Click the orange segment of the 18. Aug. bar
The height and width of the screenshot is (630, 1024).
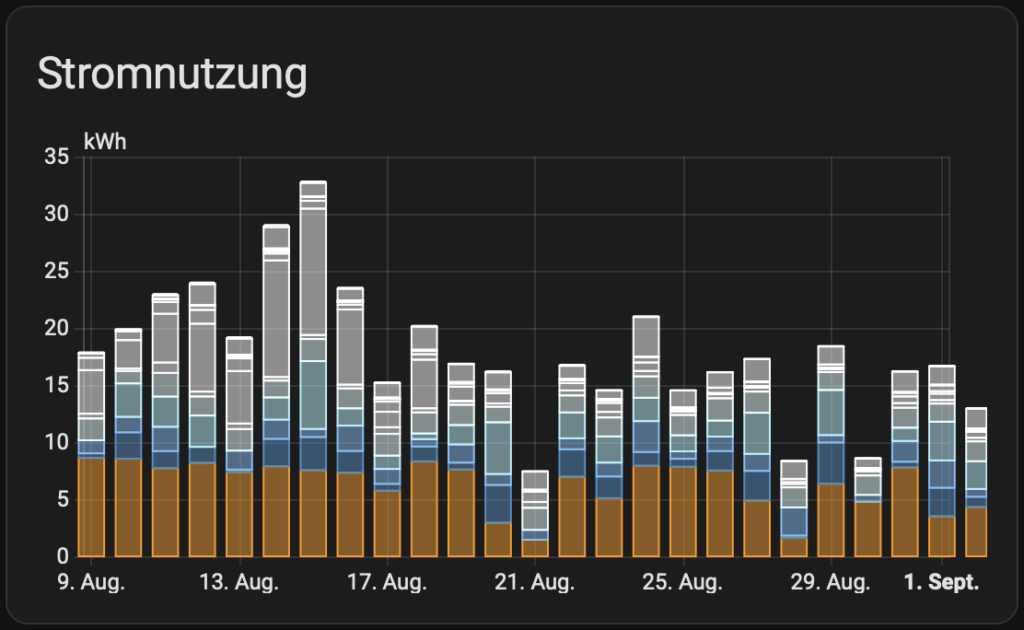424,508
